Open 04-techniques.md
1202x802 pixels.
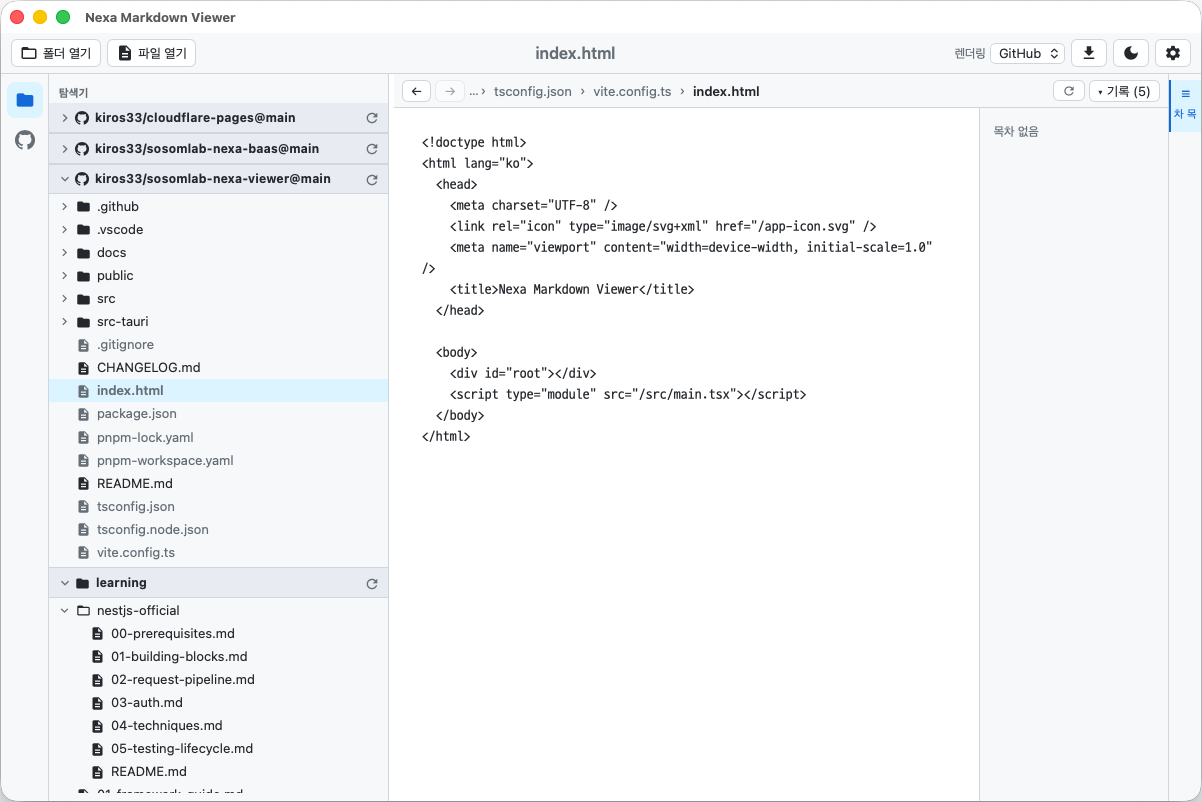pos(218,725)
